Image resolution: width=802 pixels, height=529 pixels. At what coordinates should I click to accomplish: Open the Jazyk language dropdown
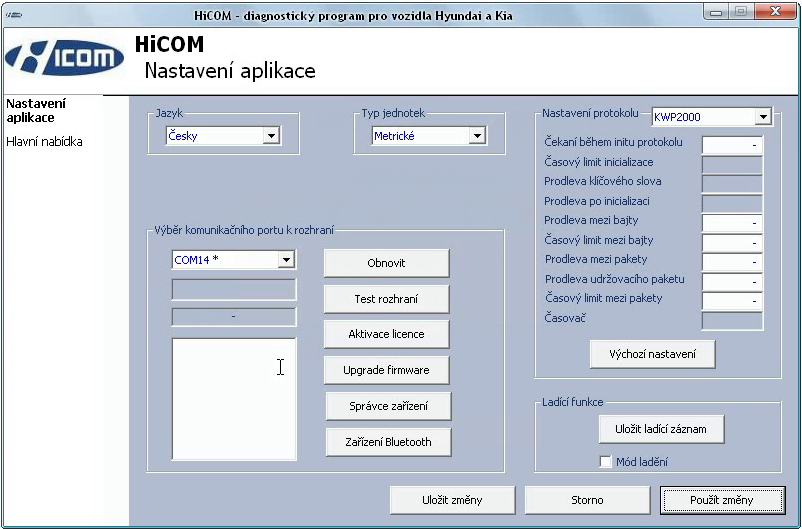pos(270,136)
